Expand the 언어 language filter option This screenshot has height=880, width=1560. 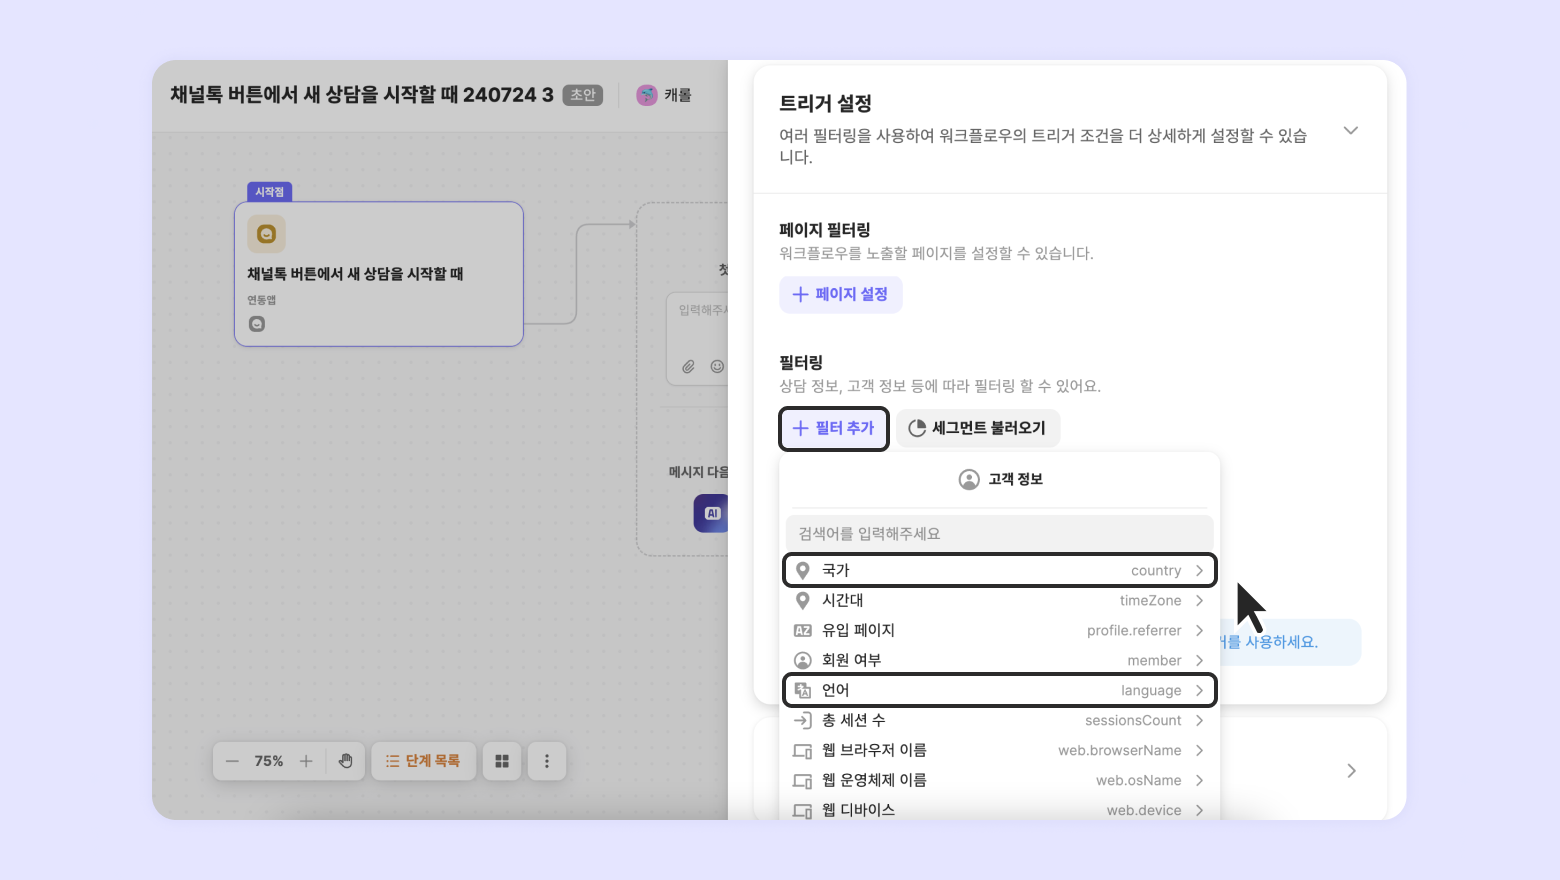click(1000, 690)
